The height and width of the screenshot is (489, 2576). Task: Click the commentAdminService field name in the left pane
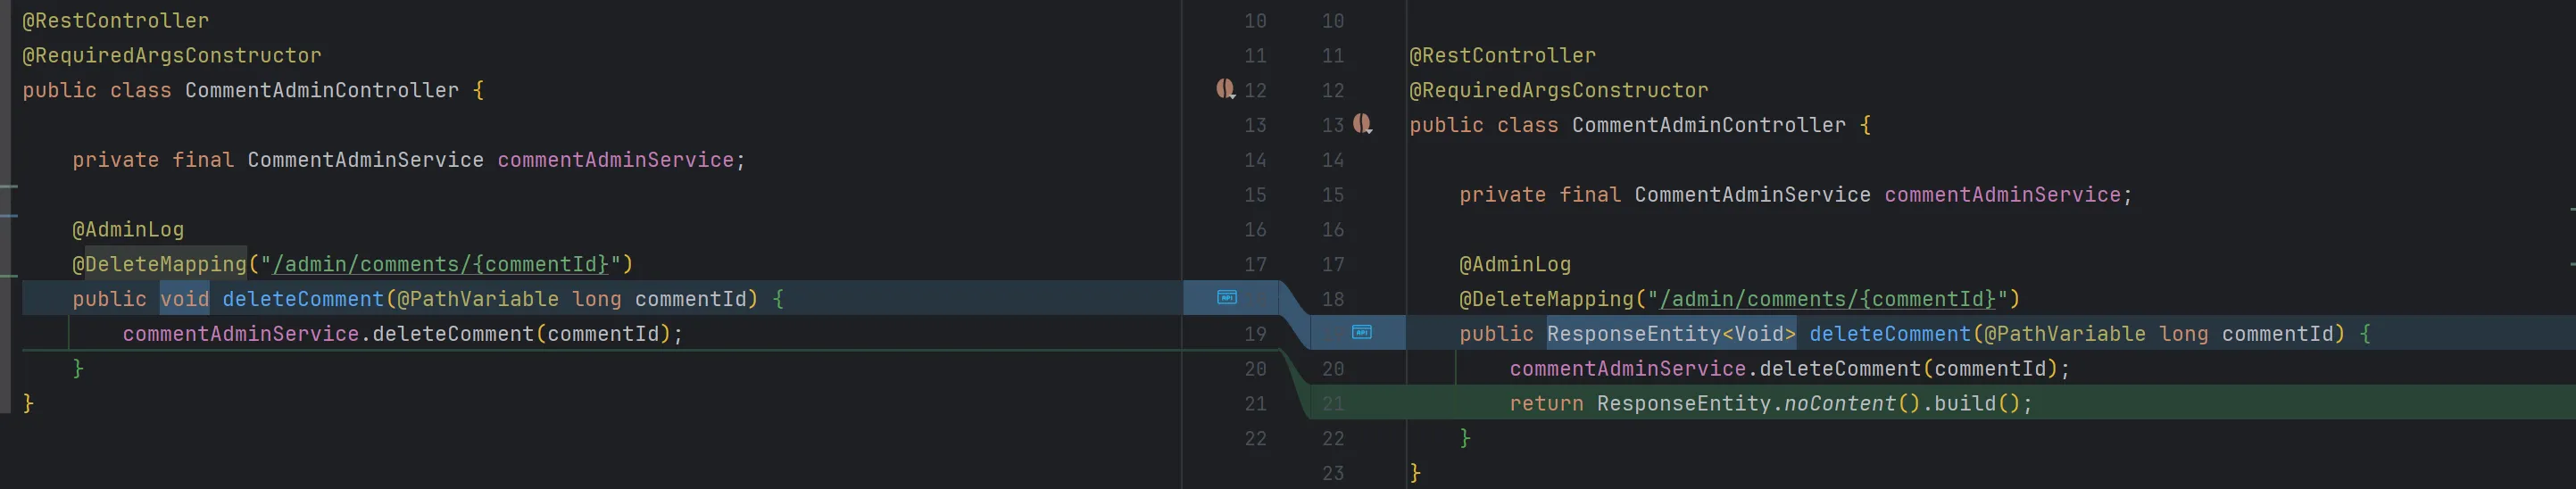tap(615, 160)
